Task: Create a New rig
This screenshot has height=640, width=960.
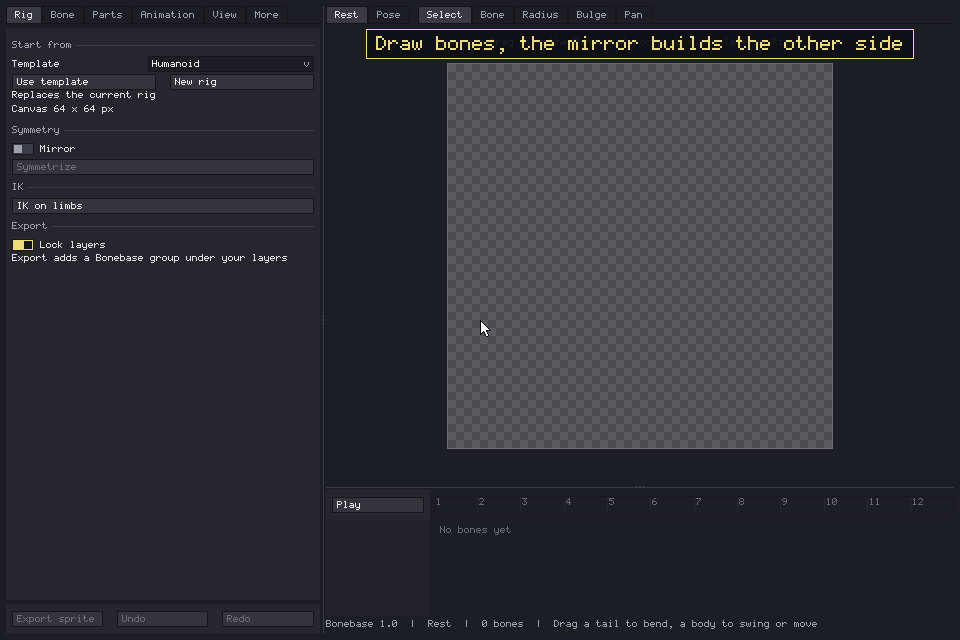Action: [242, 81]
